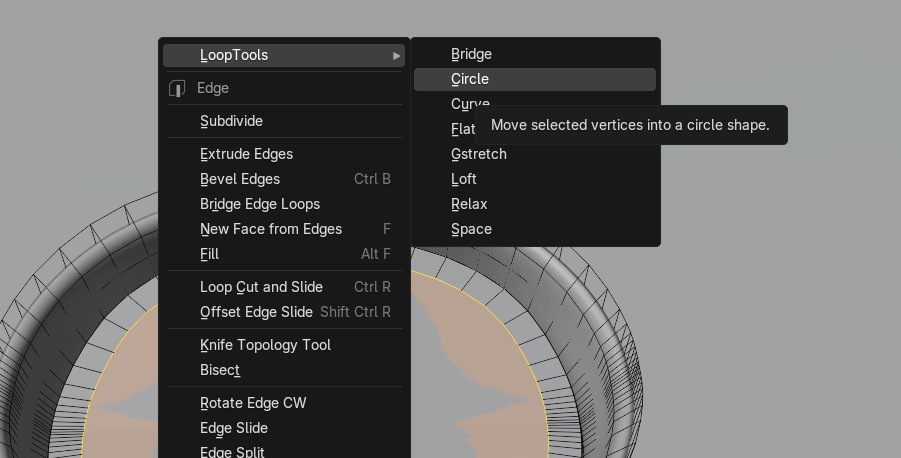Subdivide the selected edges
The width and height of the screenshot is (901, 458).
click(x=231, y=121)
